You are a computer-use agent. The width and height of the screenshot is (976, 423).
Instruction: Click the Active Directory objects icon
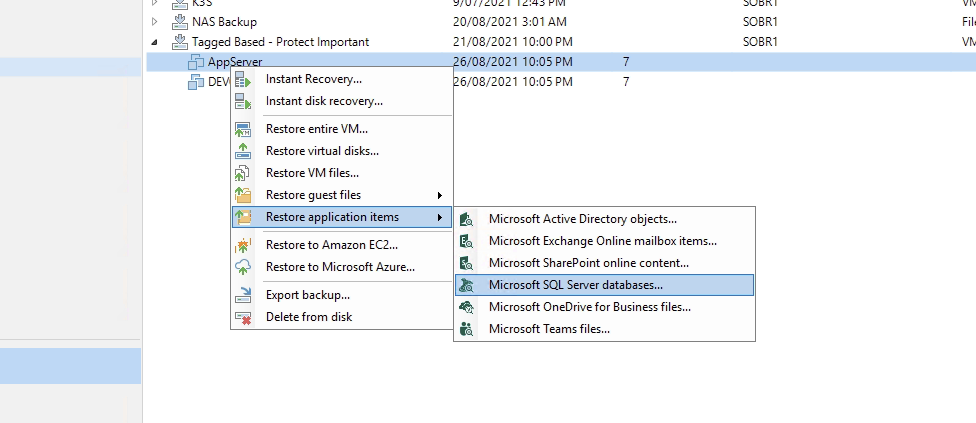(x=467, y=219)
